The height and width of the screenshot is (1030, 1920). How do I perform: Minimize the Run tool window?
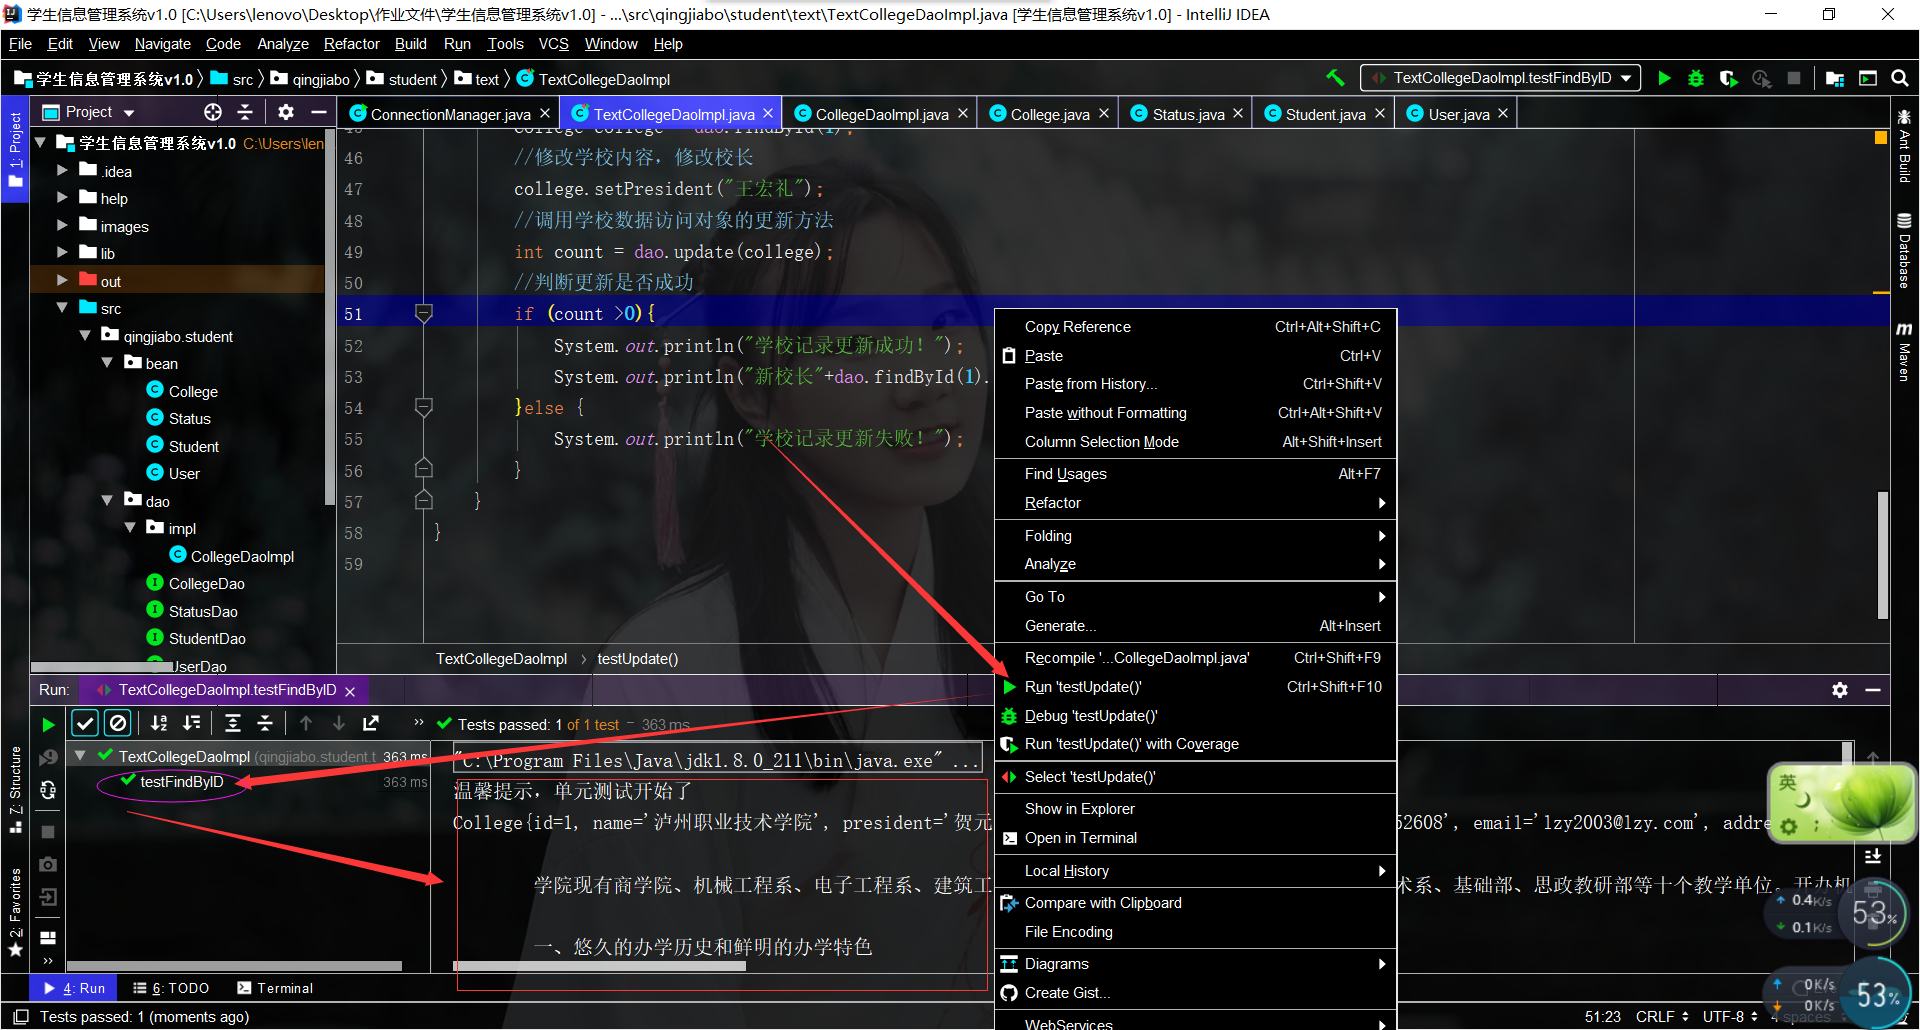[1873, 690]
